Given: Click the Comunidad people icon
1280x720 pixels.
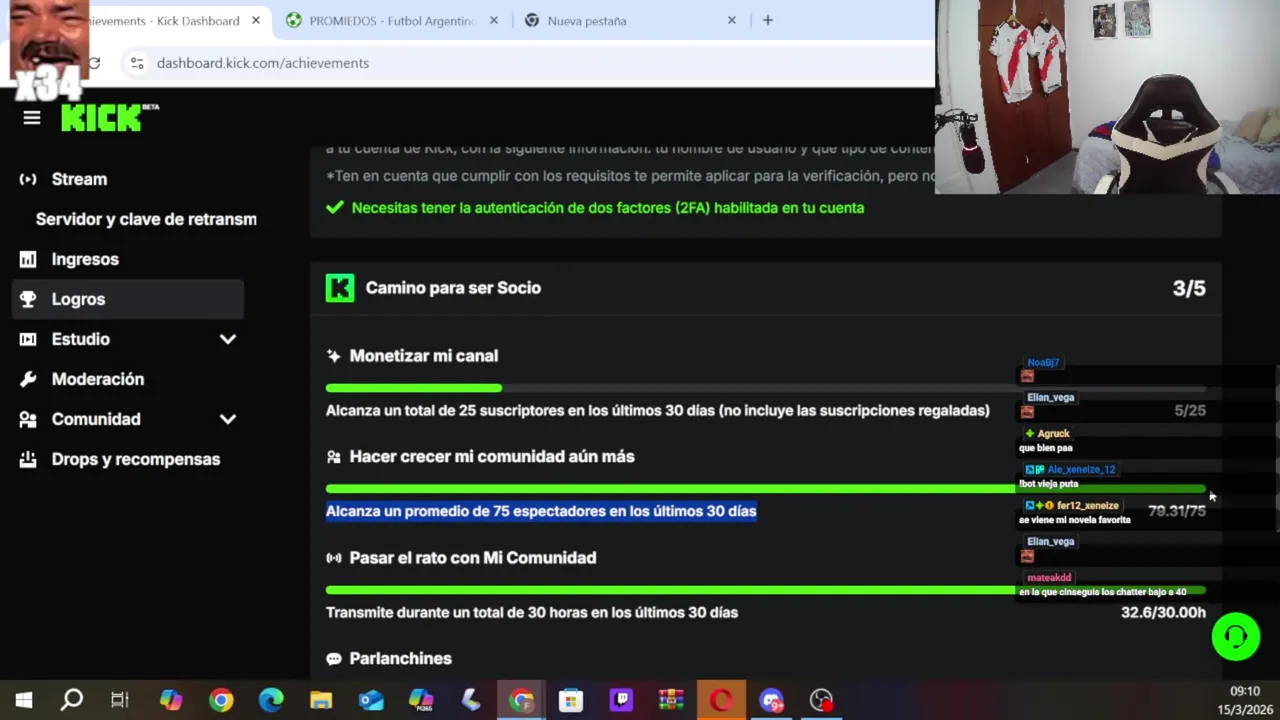Looking at the screenshot, I should tap(28, 419).
